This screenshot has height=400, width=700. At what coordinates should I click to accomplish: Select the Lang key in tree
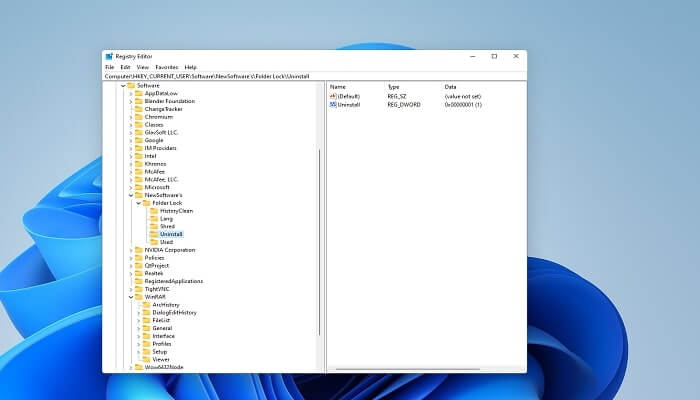pos(166,219)
